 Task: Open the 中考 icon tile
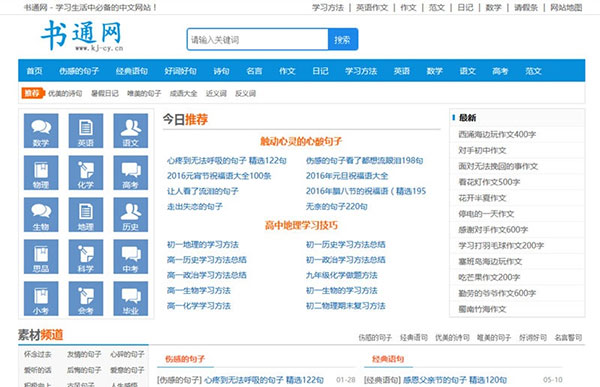pos(130,256)
